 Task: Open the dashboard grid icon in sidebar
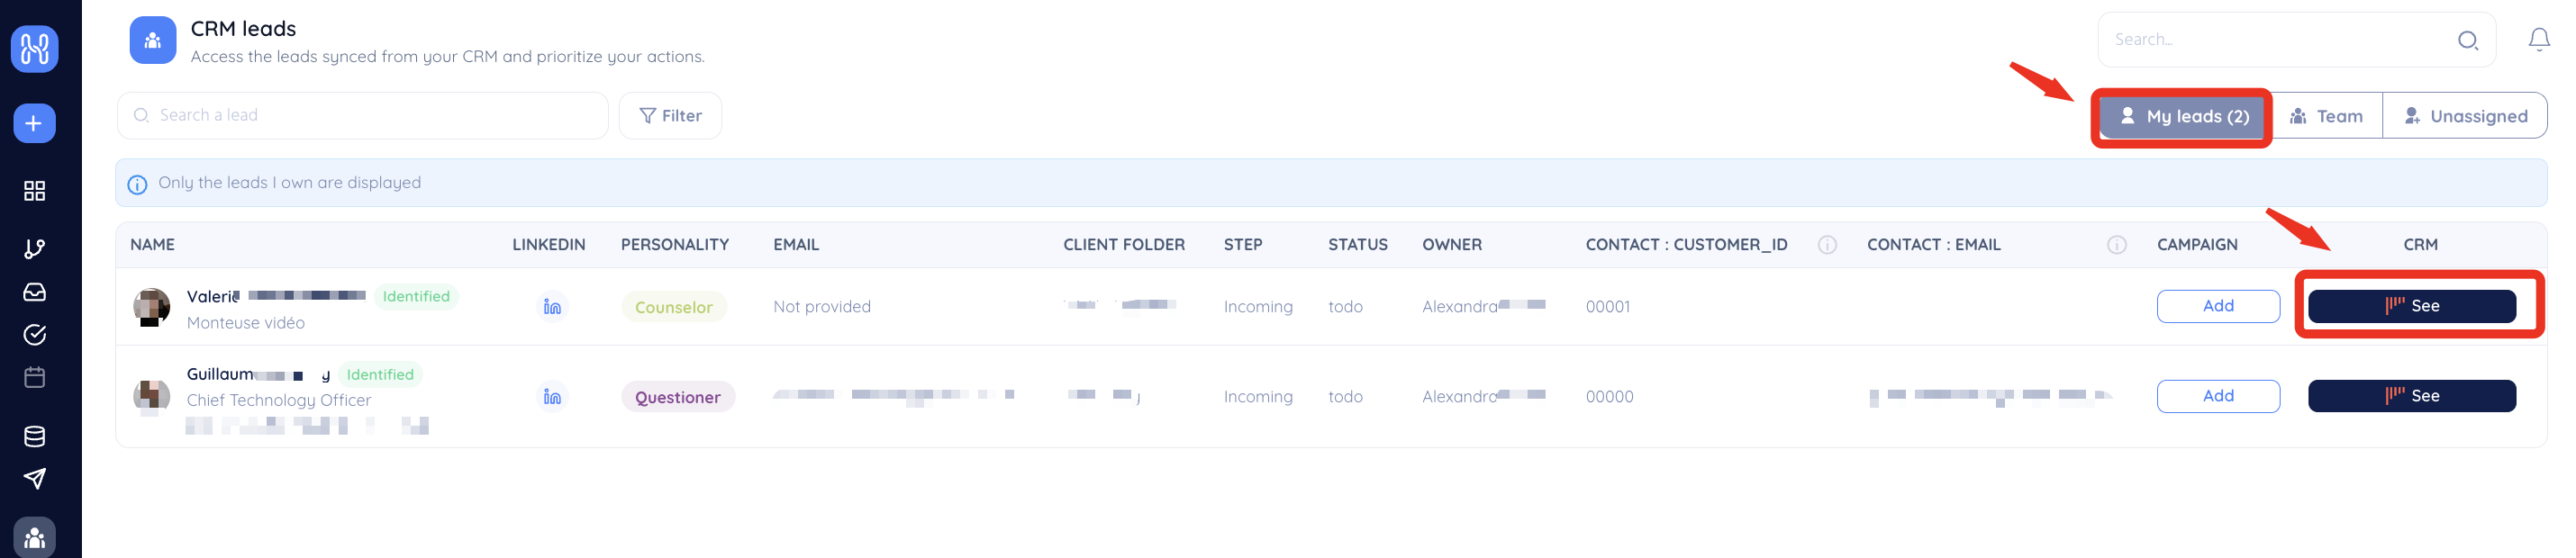(34, 191)
